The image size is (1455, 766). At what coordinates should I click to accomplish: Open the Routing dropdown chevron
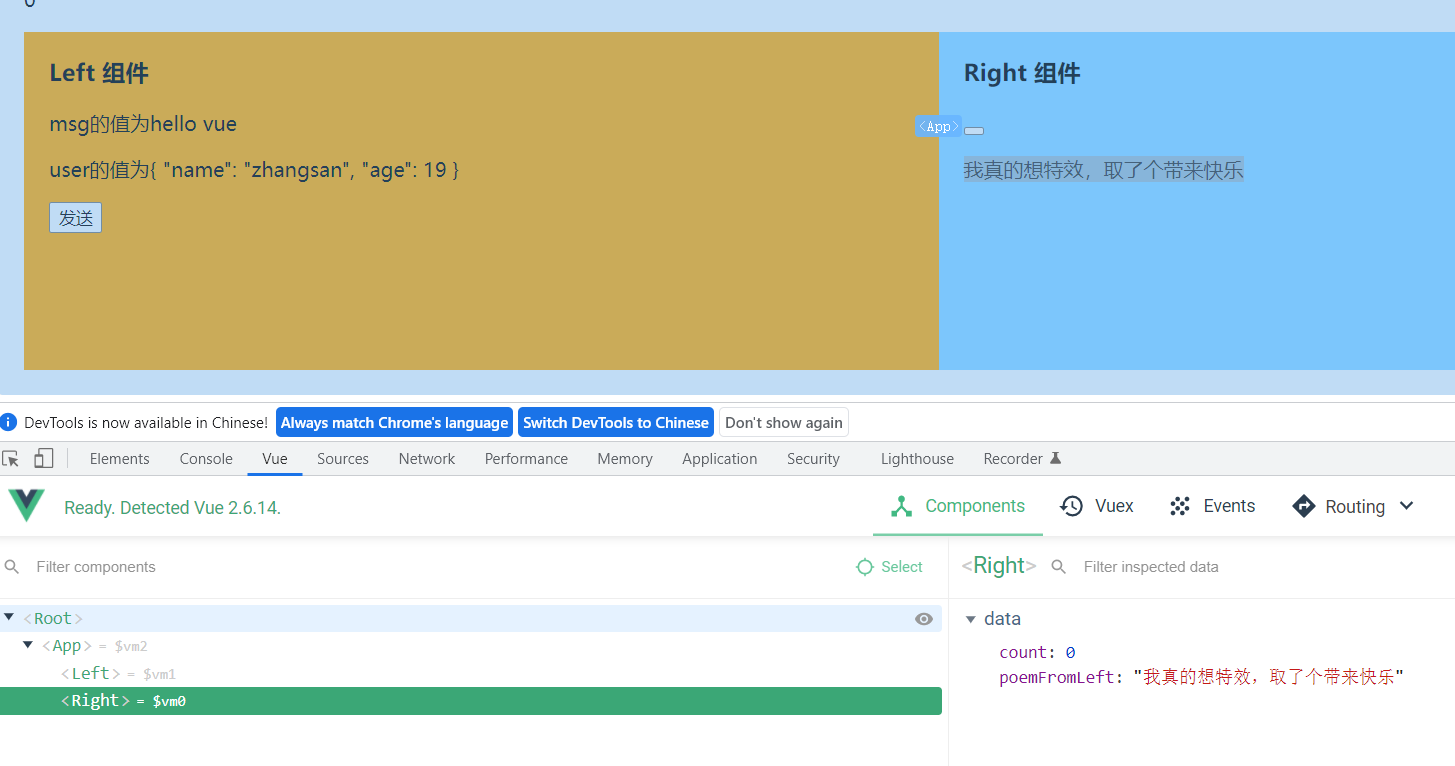1407,506
